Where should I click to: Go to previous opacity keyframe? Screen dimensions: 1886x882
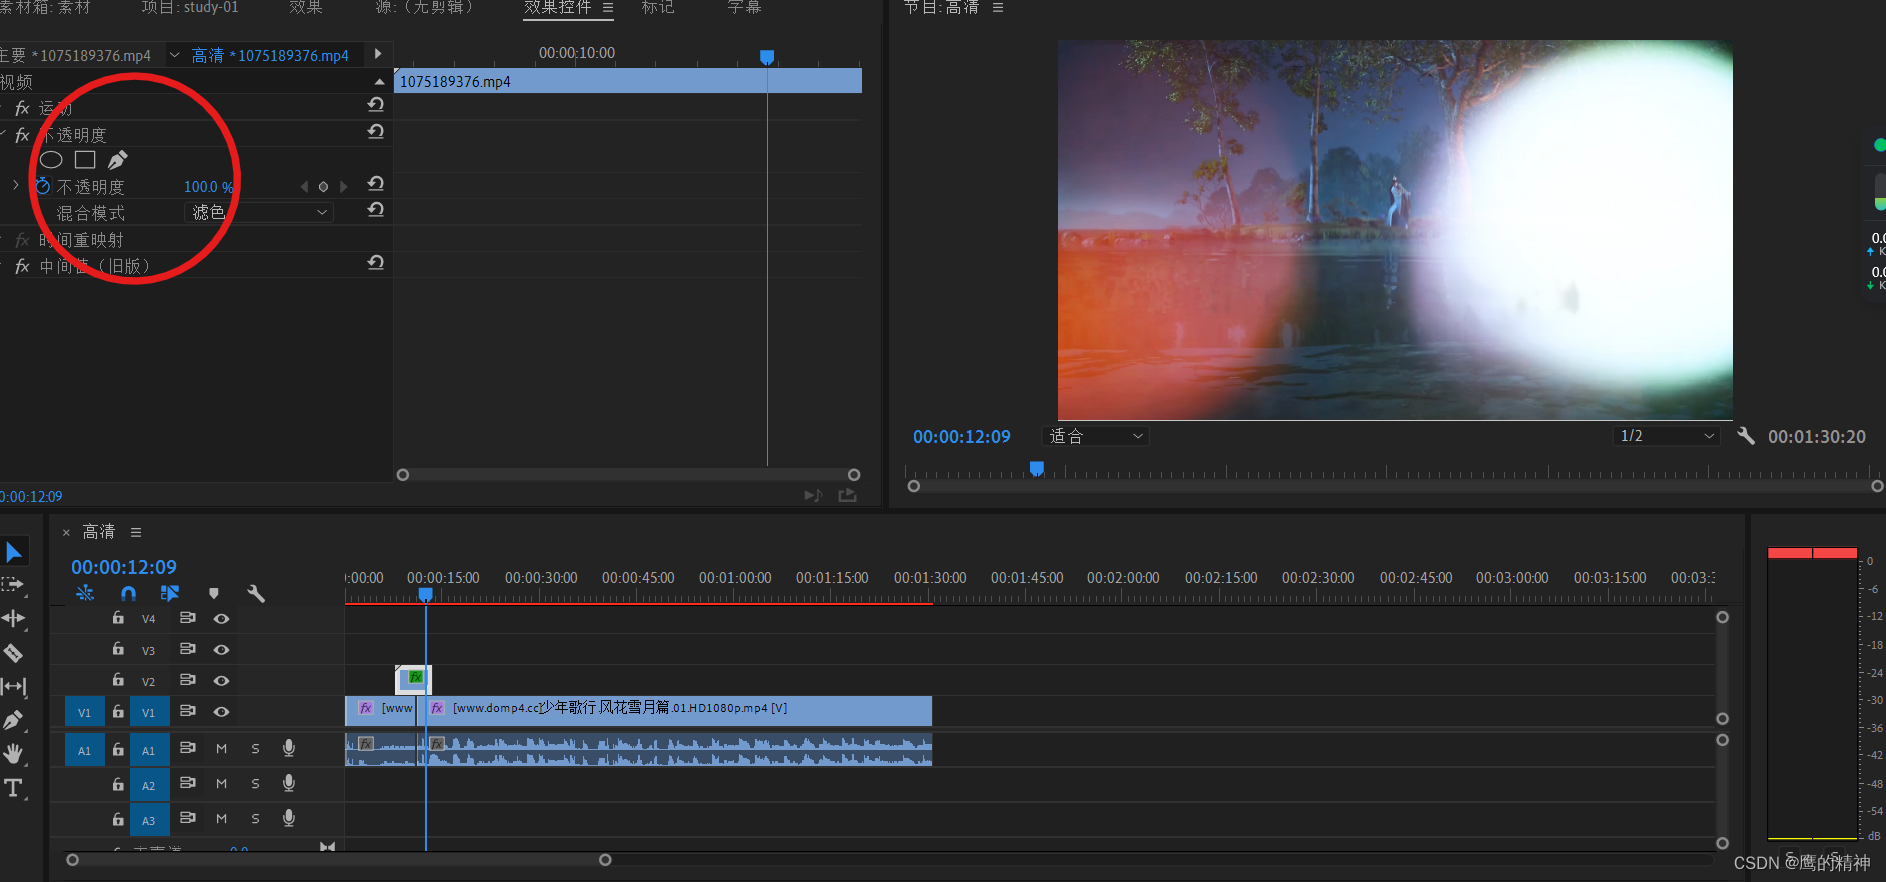[x=305, y=187]
